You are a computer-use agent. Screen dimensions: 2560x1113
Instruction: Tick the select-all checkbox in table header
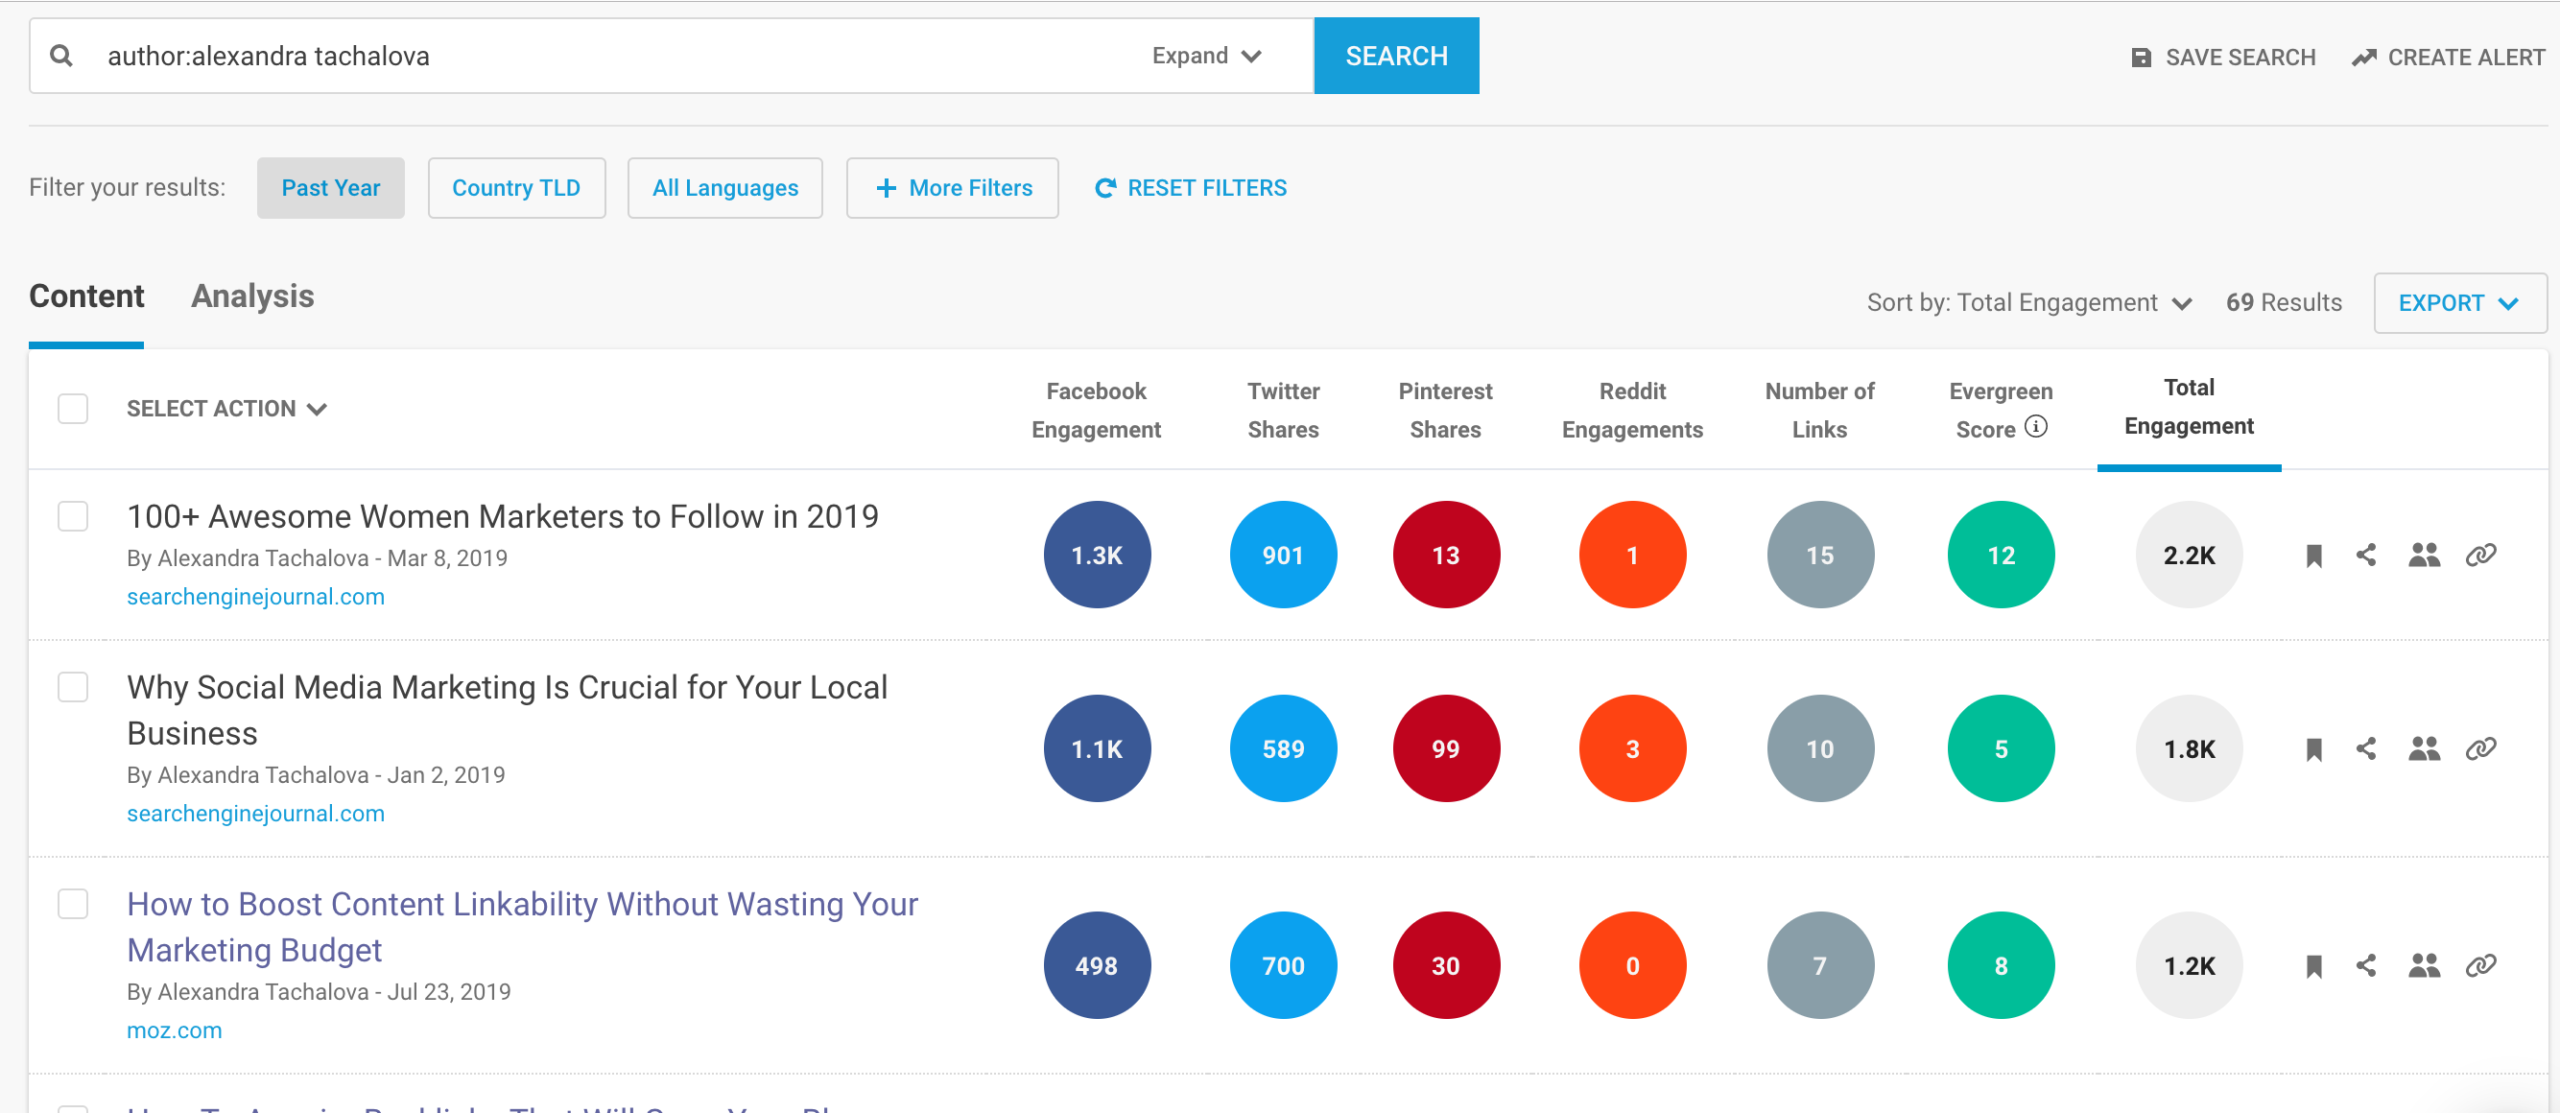[x=73, y=409]
